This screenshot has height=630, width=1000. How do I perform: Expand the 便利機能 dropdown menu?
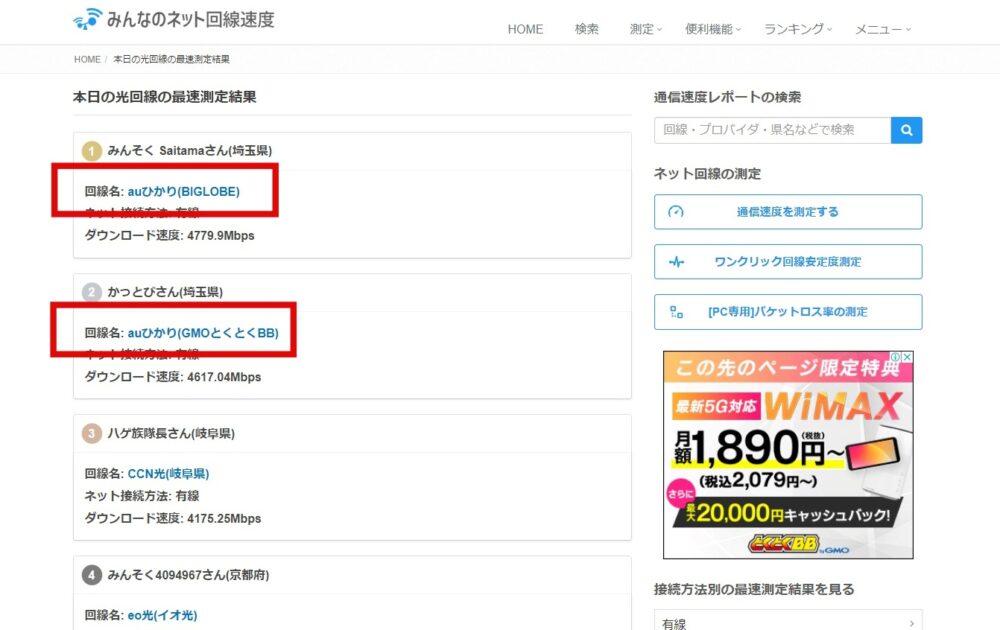tap(712, 29)
